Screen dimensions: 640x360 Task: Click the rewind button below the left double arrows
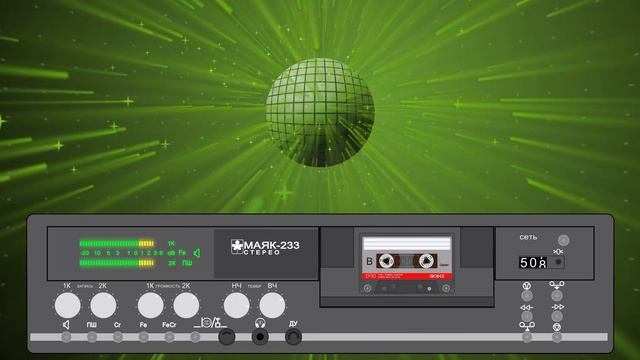[527, 316]
